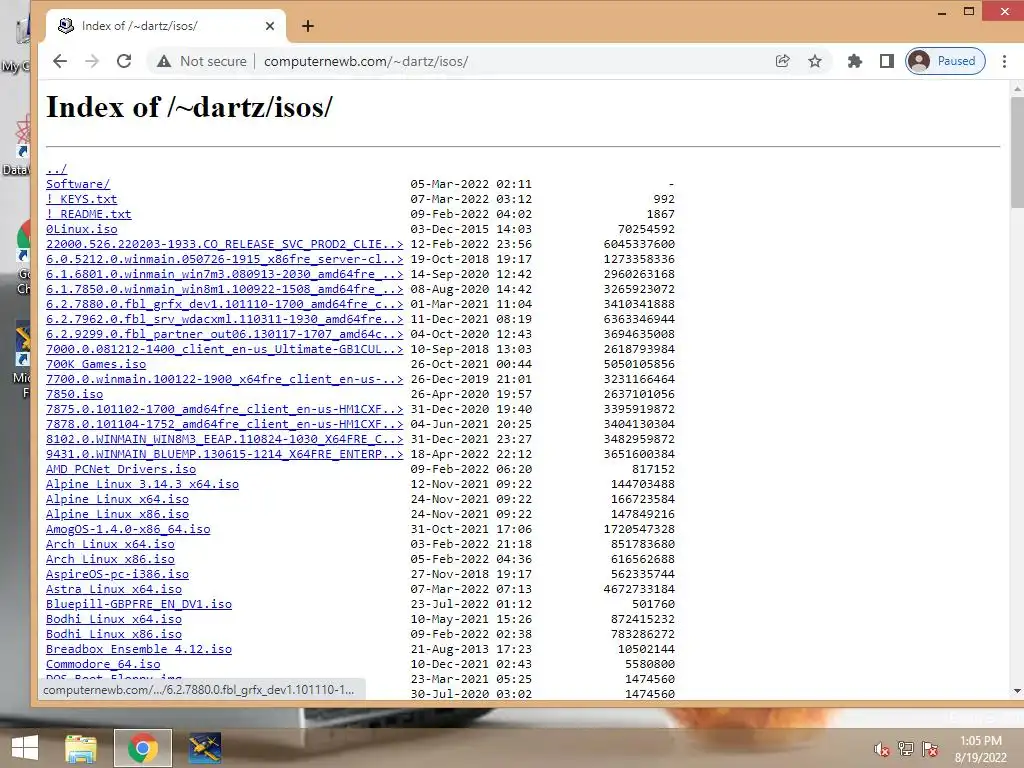Open the Paused profile button
The image size is (1024, 768).
(945, 61)
